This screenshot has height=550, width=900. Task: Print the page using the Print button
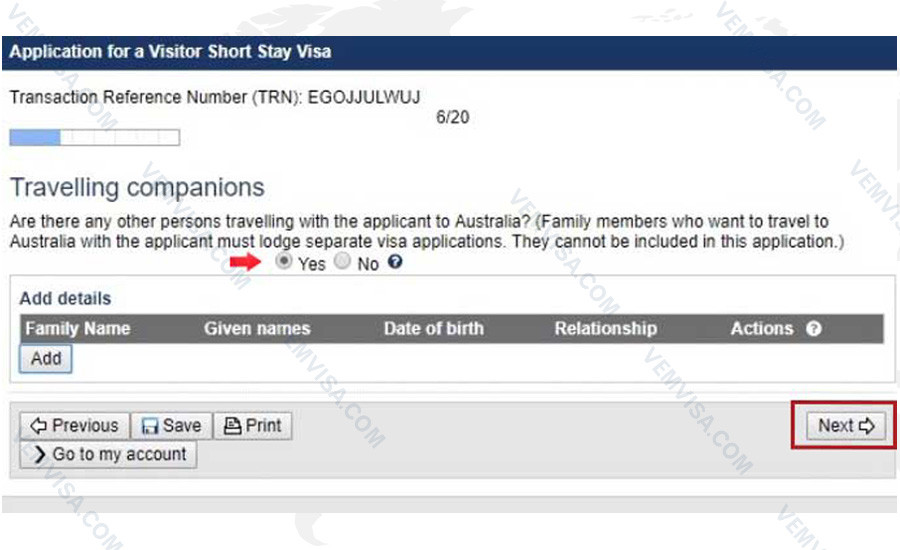click(x=253, y=425)
